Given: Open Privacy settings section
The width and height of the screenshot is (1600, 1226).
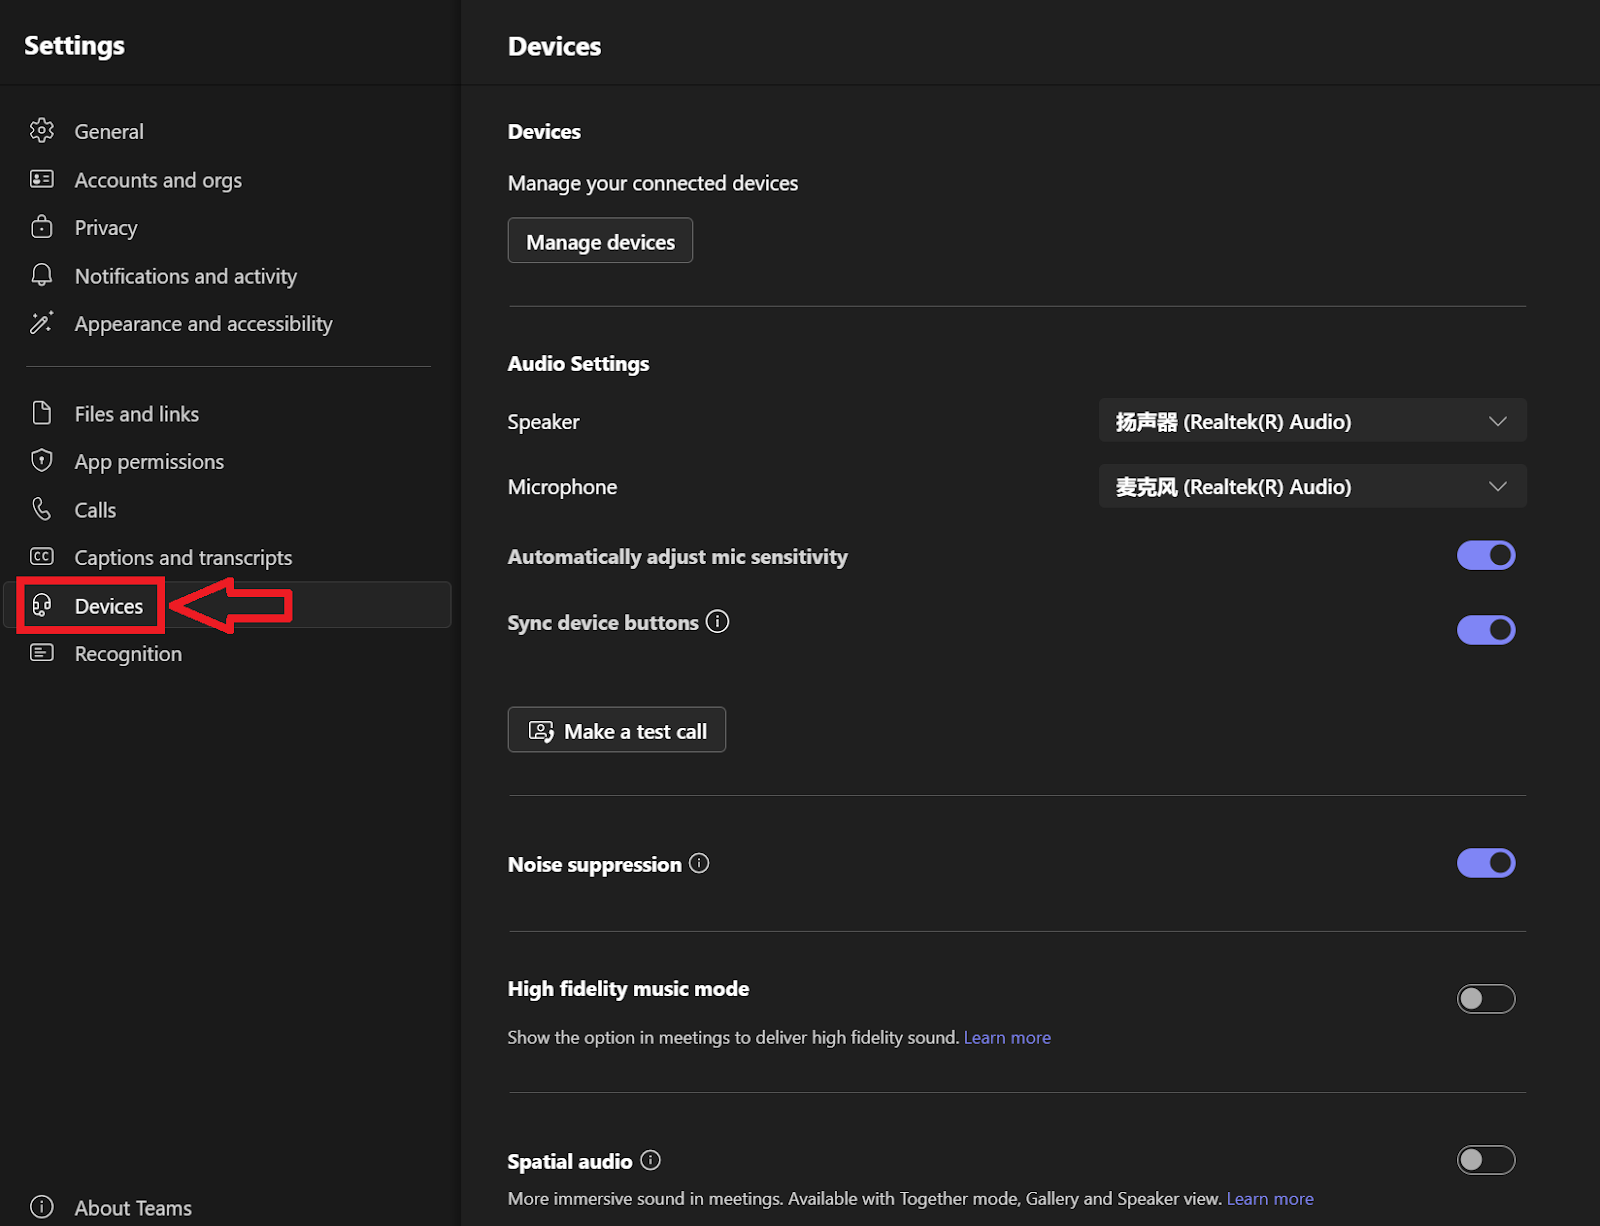Looking at the screenshot, I should (x=228, y=227).
